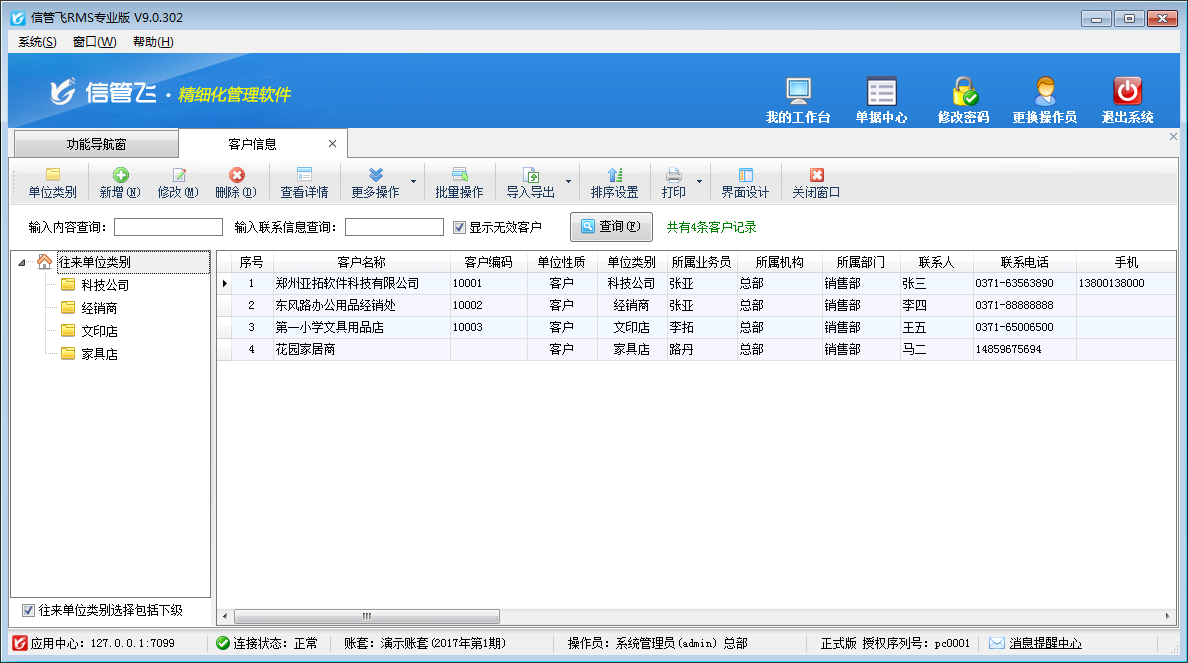Uncheck the 显示无效客户 checkbox

click(x=458, y=227)
